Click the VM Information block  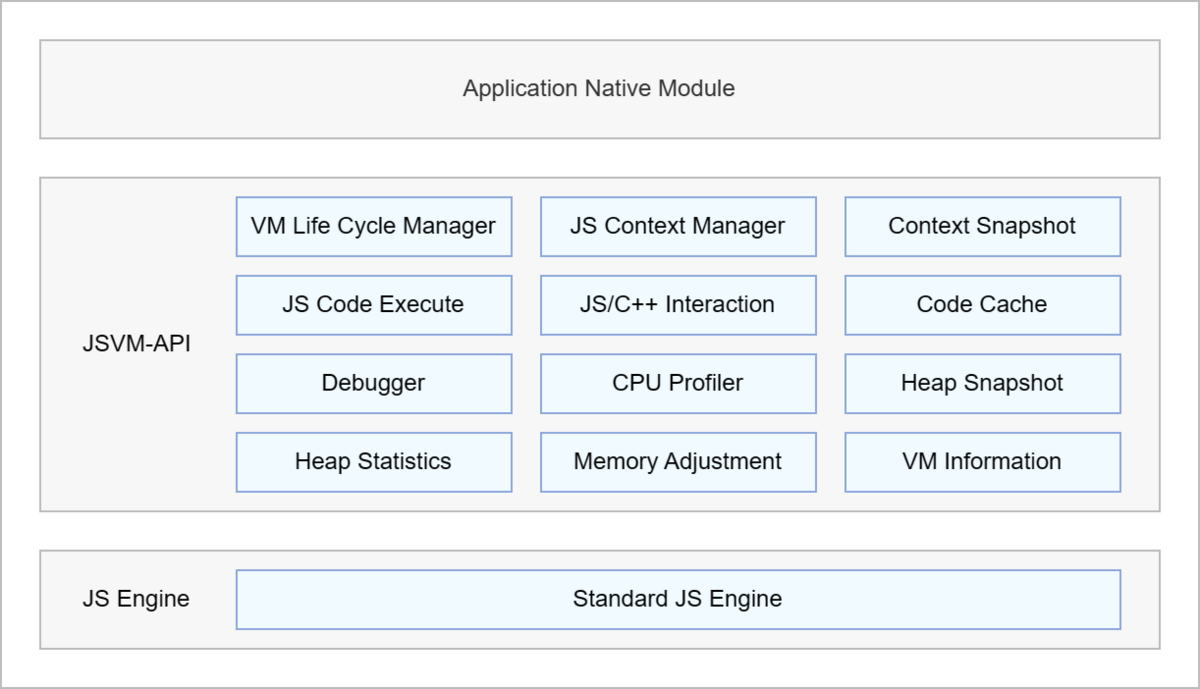click(x=982, y=462)
